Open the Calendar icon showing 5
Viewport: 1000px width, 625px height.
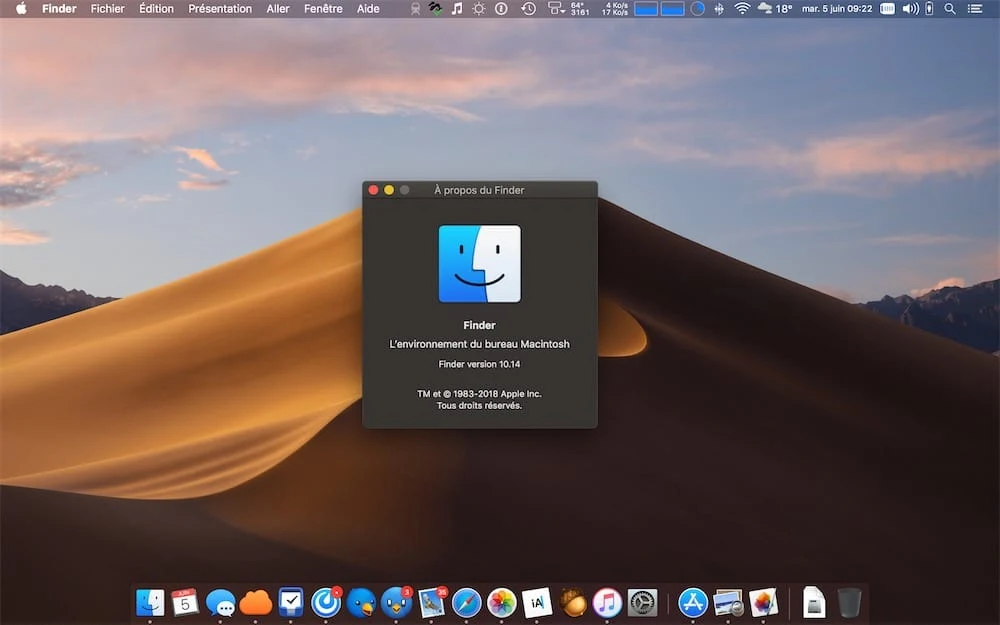(x=185, y=602)
